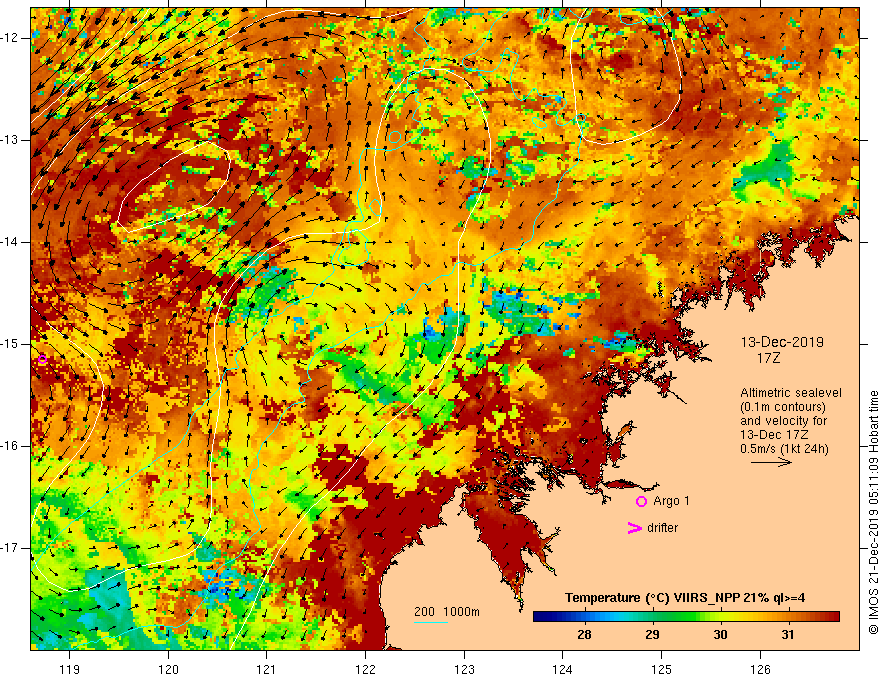The height and width of the screenshot is (680, 880).
Task: Click the temperature color scale bar
Action: (686, 617)
